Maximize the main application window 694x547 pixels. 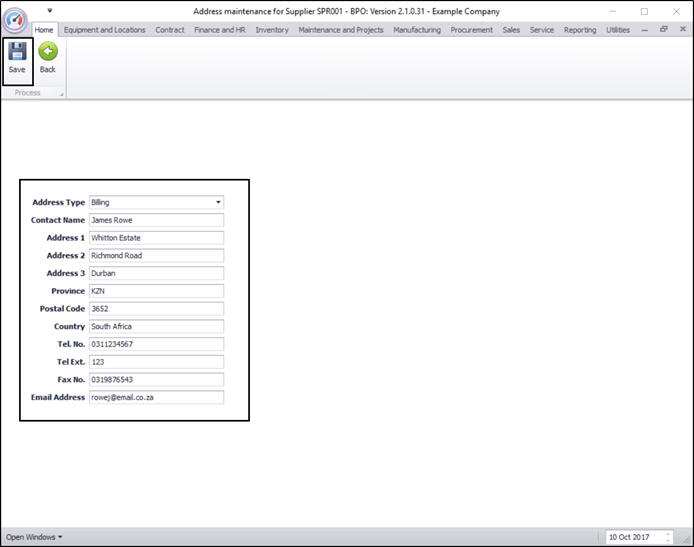[644, 12]
